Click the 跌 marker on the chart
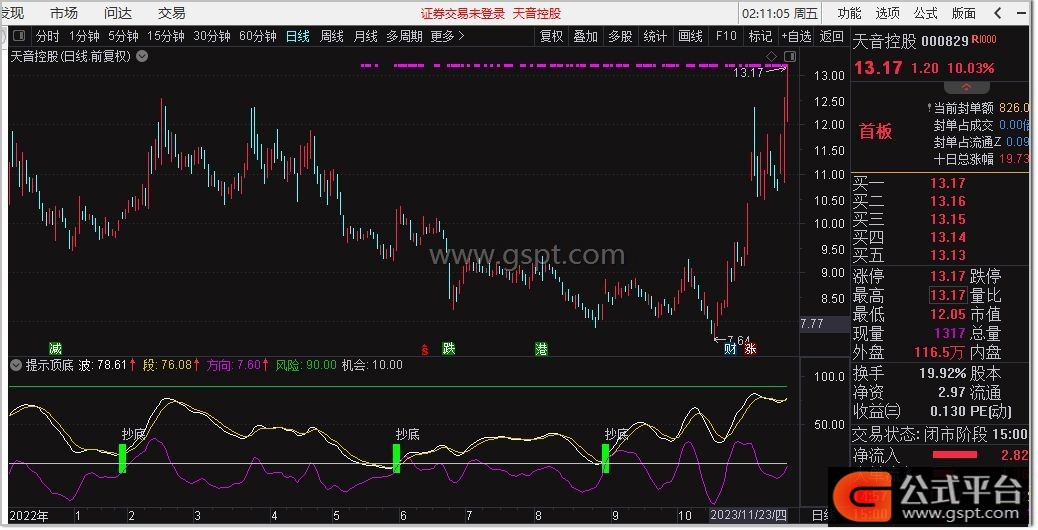The height and width of the screenshot is (530, 1038). [x=449, y=348]
